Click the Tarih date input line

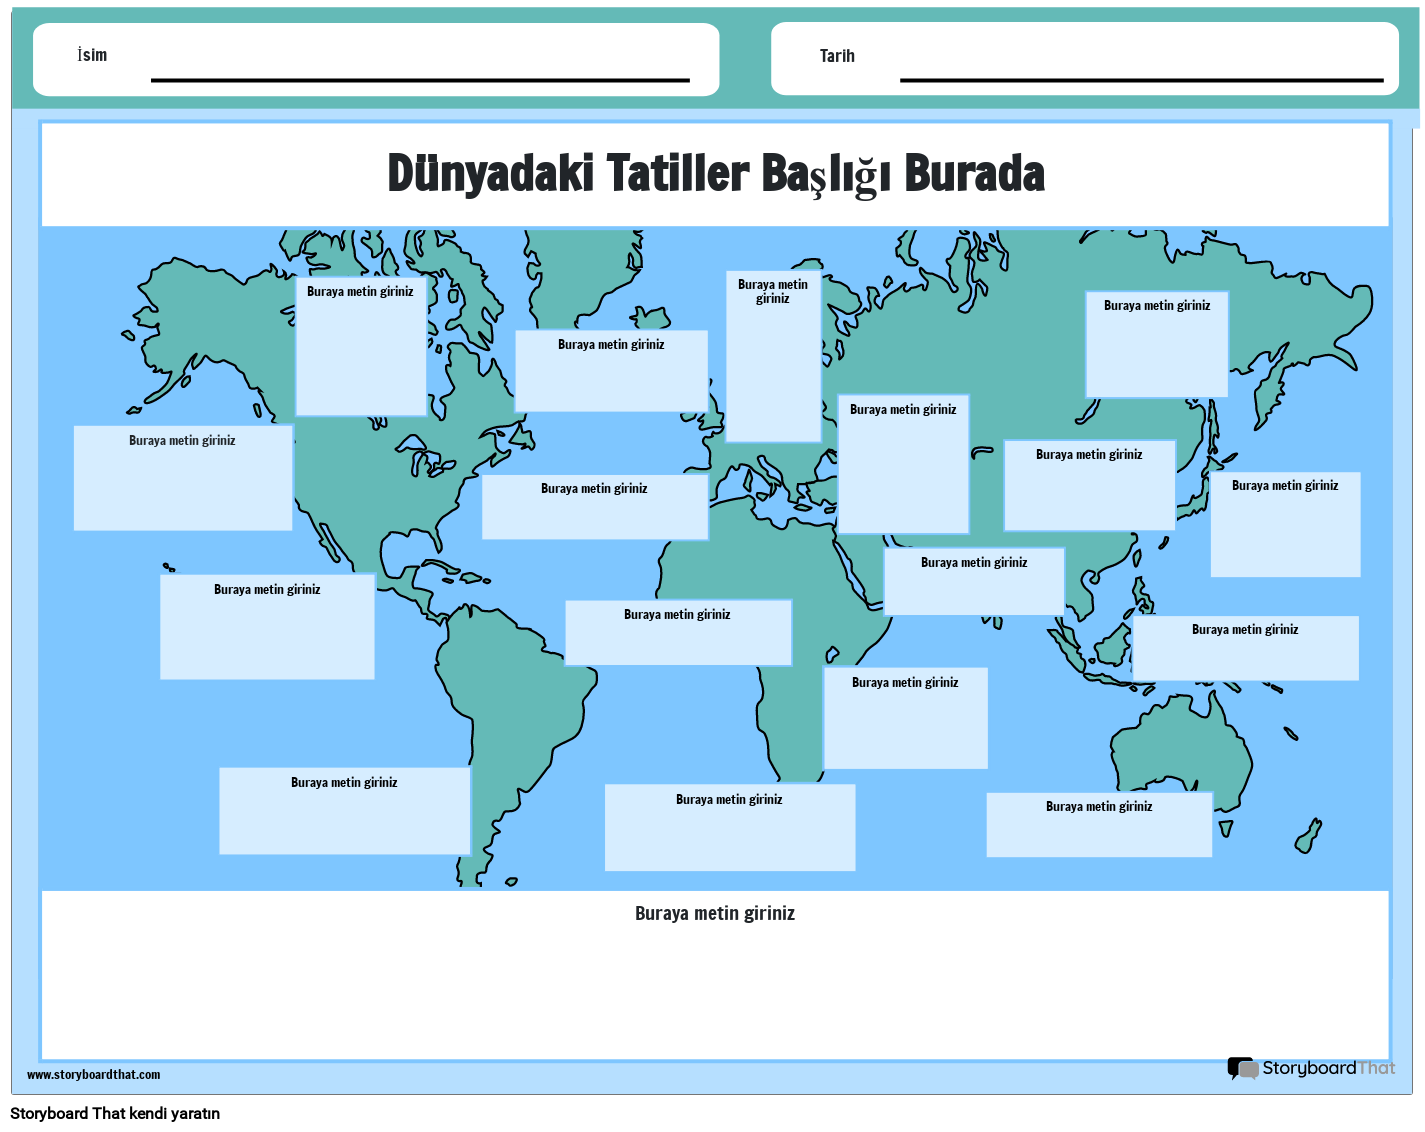(x=1141, y=79)
